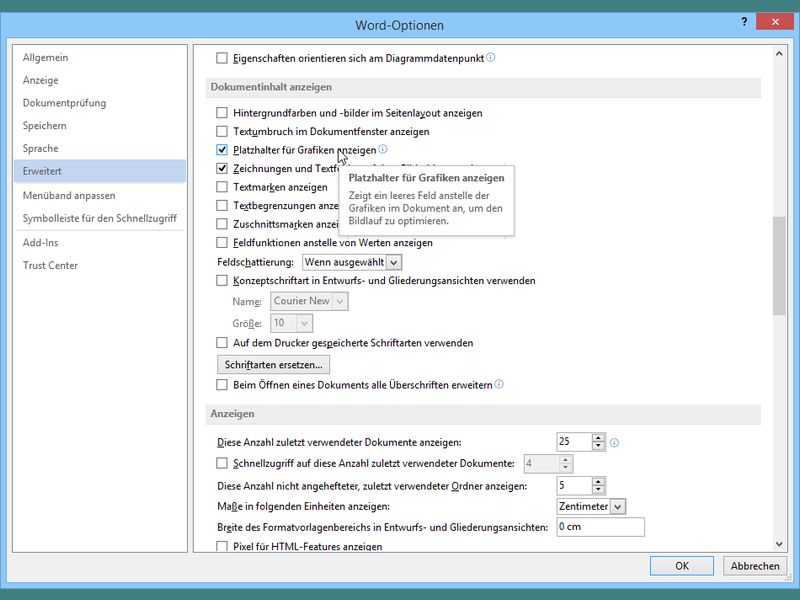This screenshot has height=600, width=800.
Task: Click the Dokumentinhalt anzeigen section header
Action: pyautogui.click(x=483, y=87)
